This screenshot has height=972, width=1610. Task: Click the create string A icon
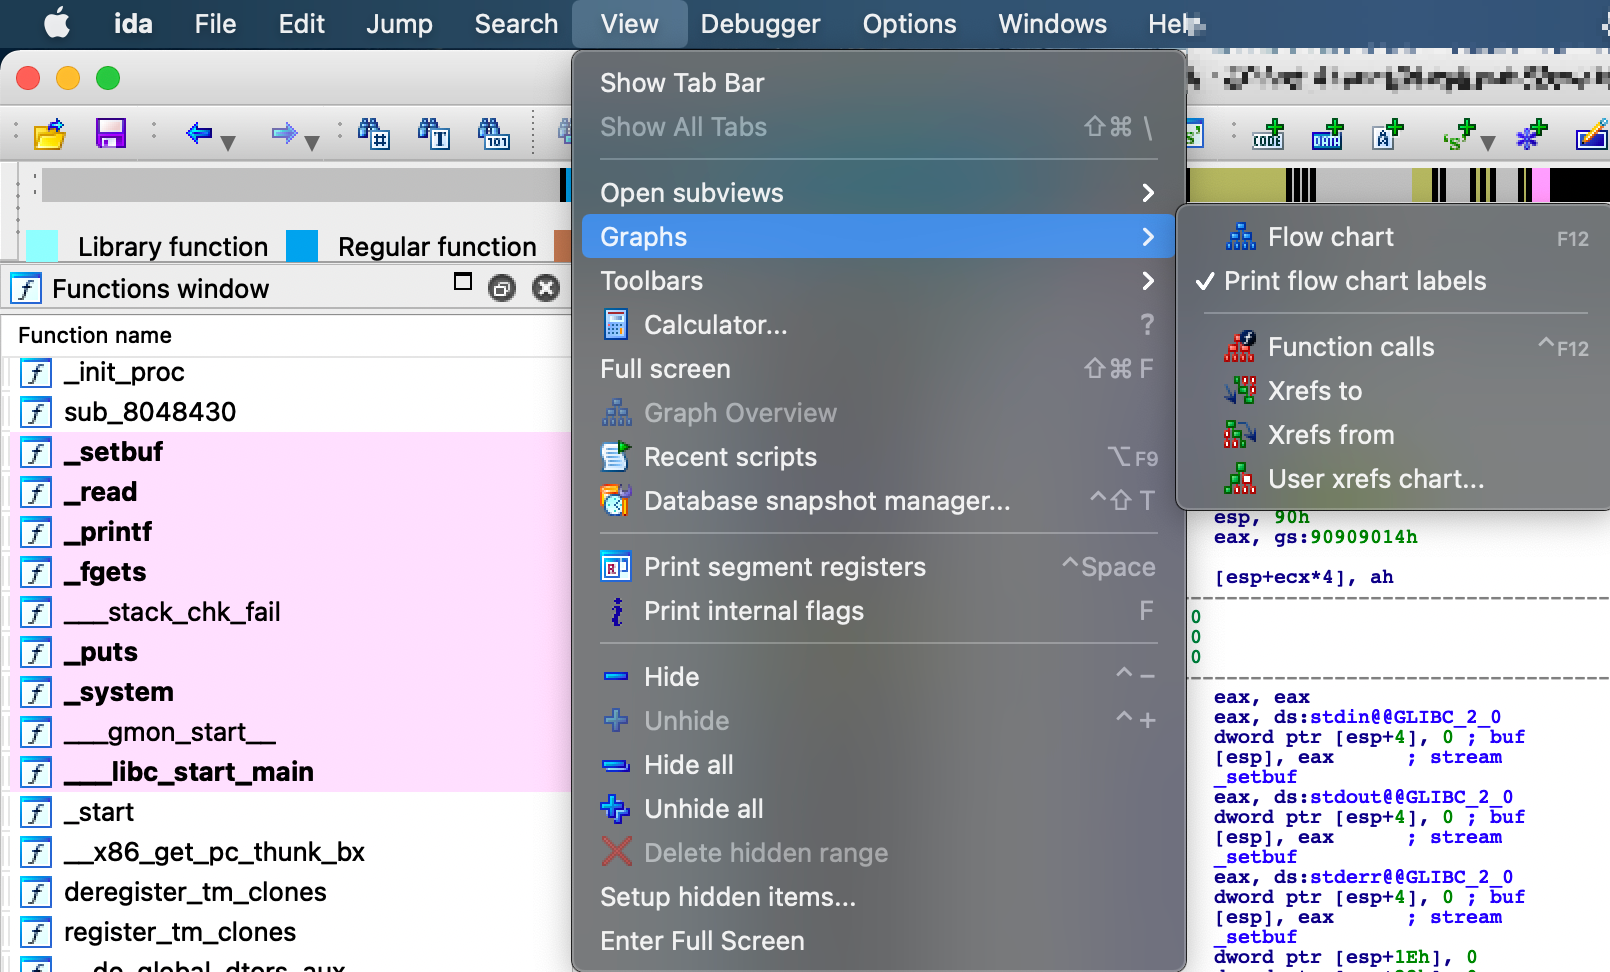(x=1387, y=133)
